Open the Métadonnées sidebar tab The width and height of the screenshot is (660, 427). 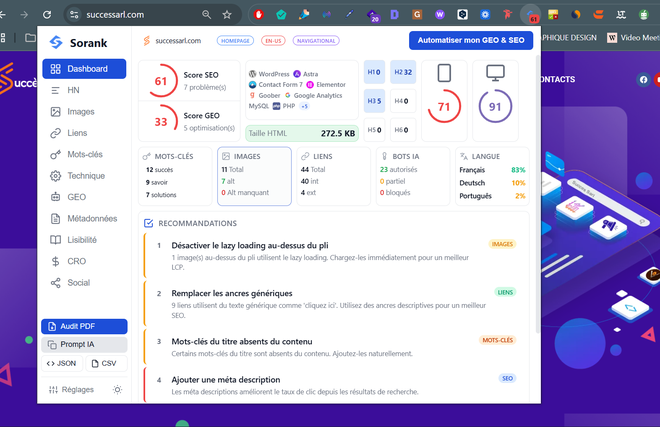coord(88,218)
